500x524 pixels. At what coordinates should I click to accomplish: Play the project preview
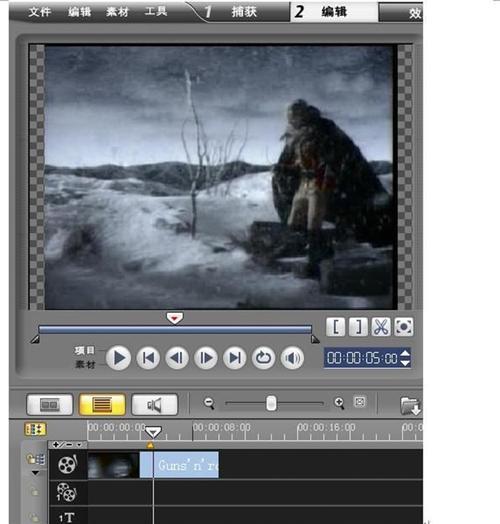click(x=118, y=358)
